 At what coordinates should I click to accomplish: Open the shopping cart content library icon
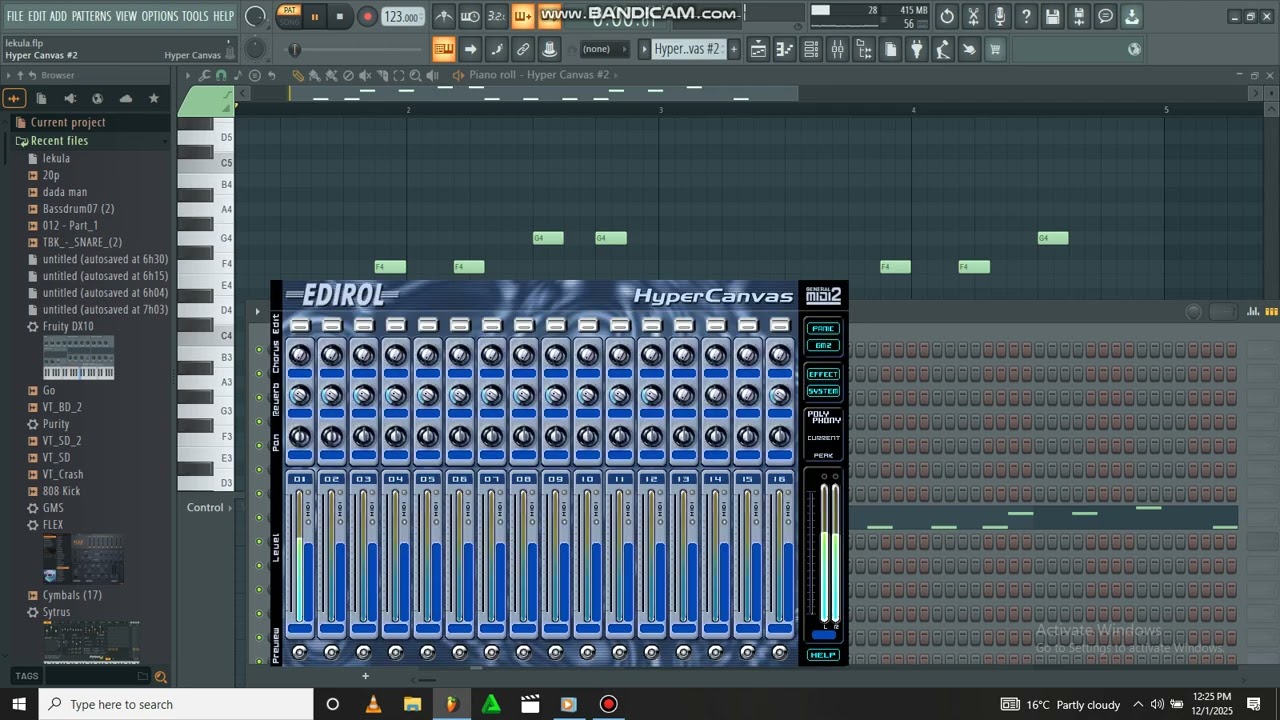(995, 49)
